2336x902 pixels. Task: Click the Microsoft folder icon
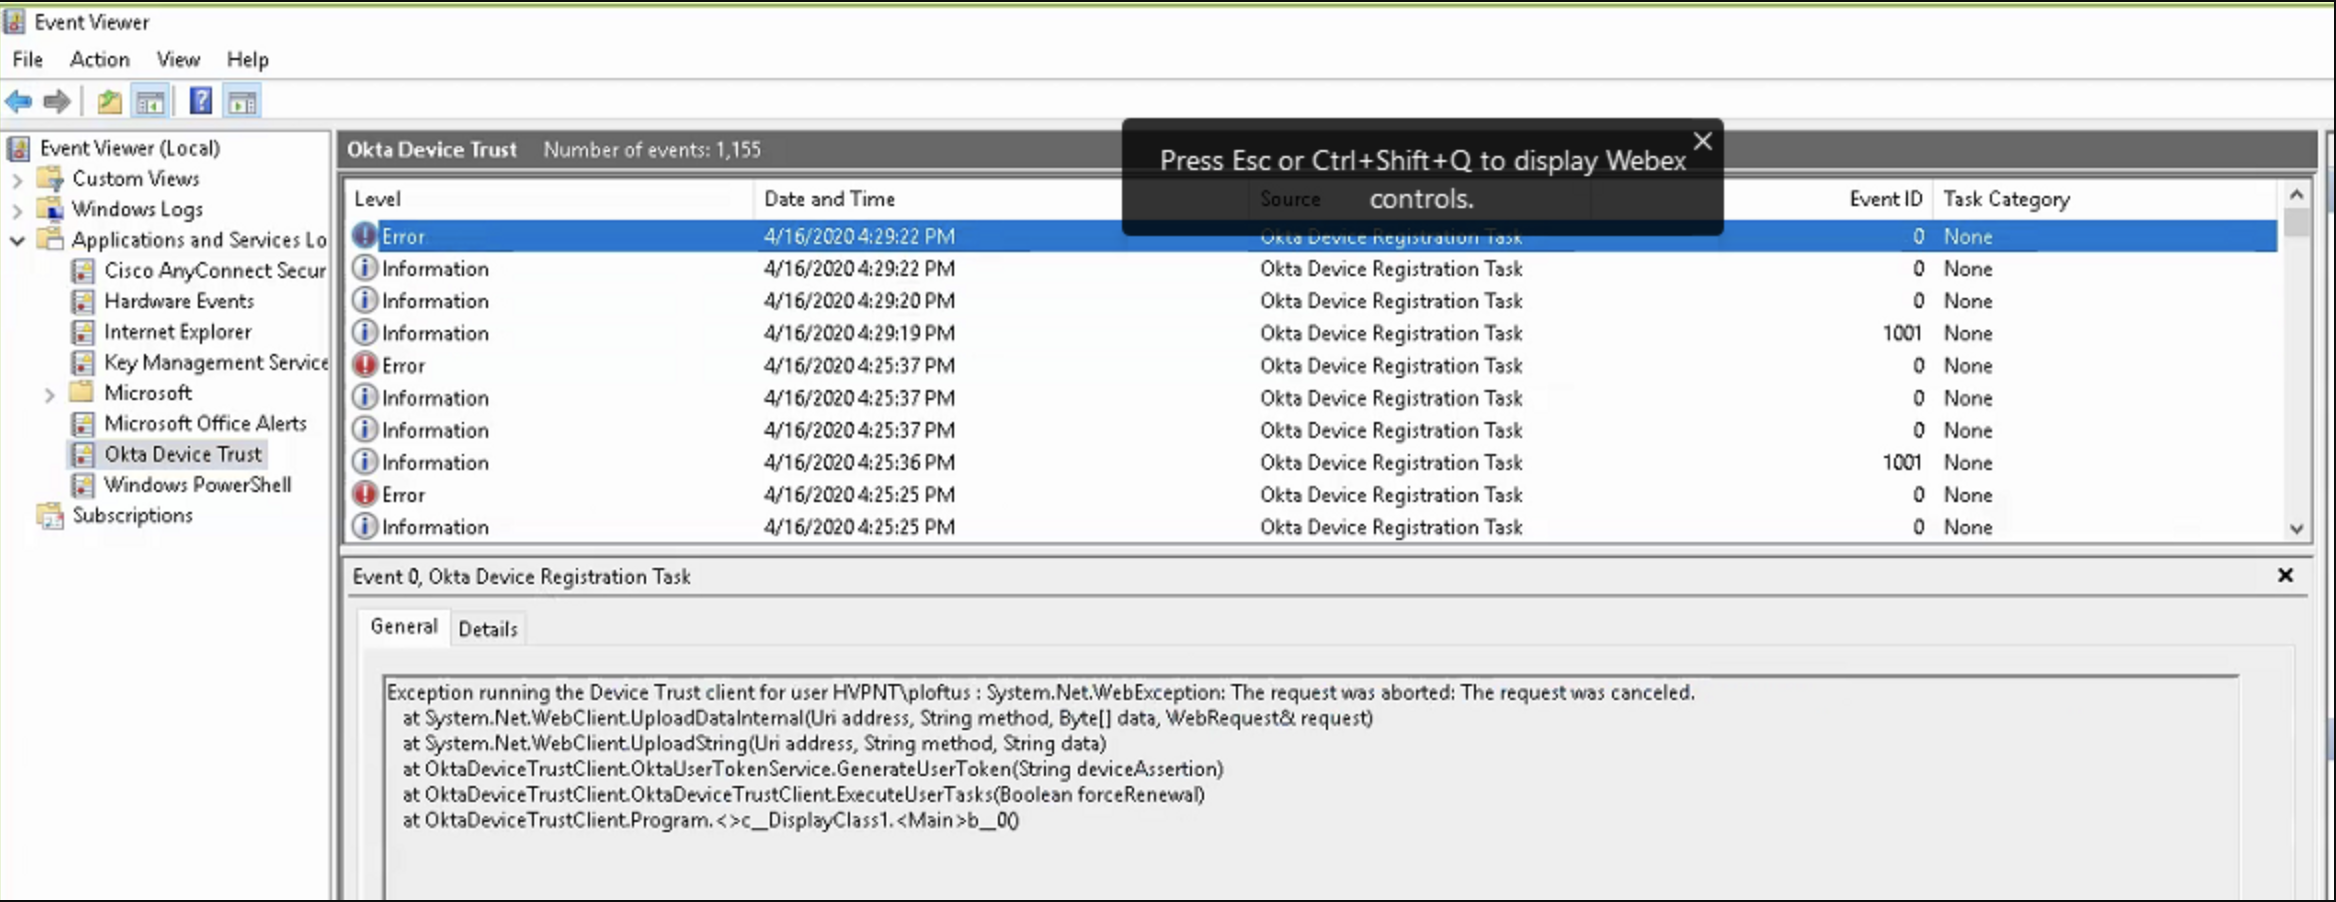[x=82, y=392]
